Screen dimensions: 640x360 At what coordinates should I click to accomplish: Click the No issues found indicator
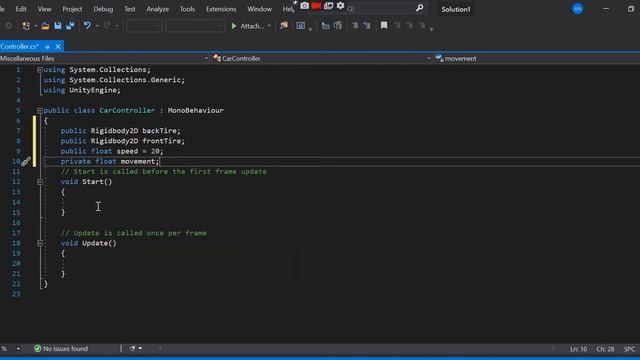pyautogui.click(x=61, y=349)
